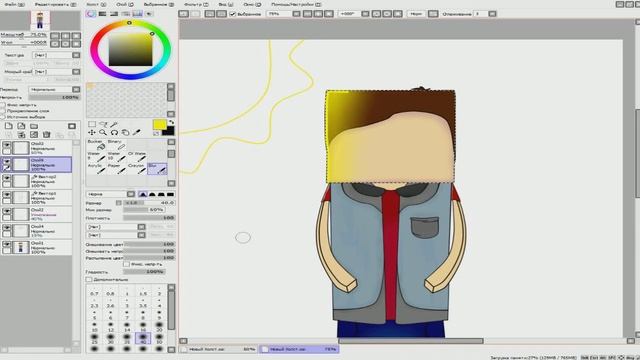Select brush size preset 40

(142, 337)
